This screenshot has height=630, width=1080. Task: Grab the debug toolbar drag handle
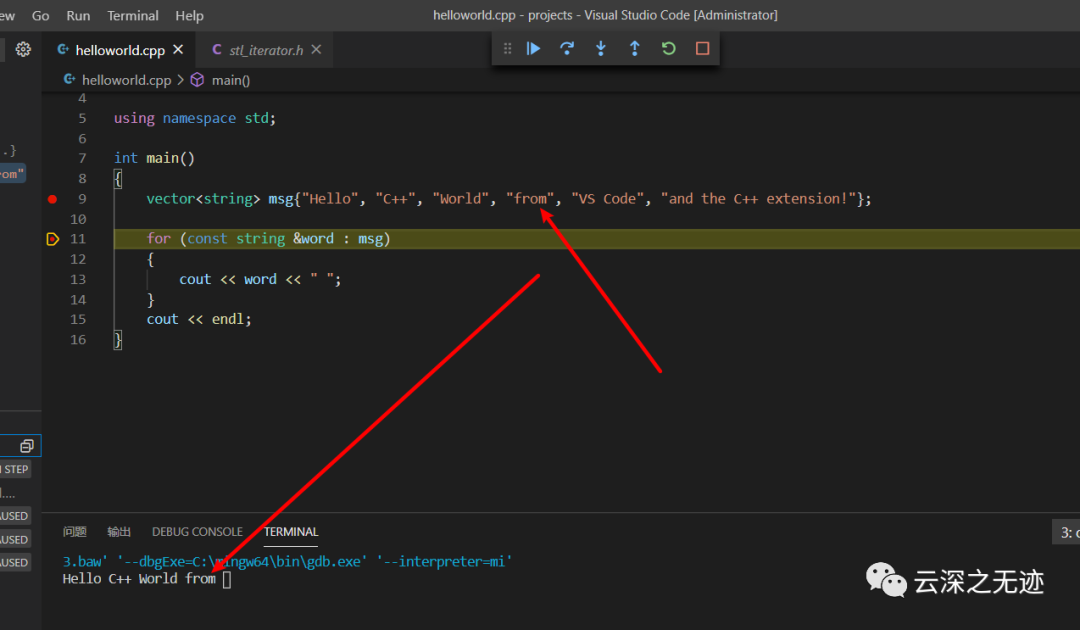coord(508,49)
